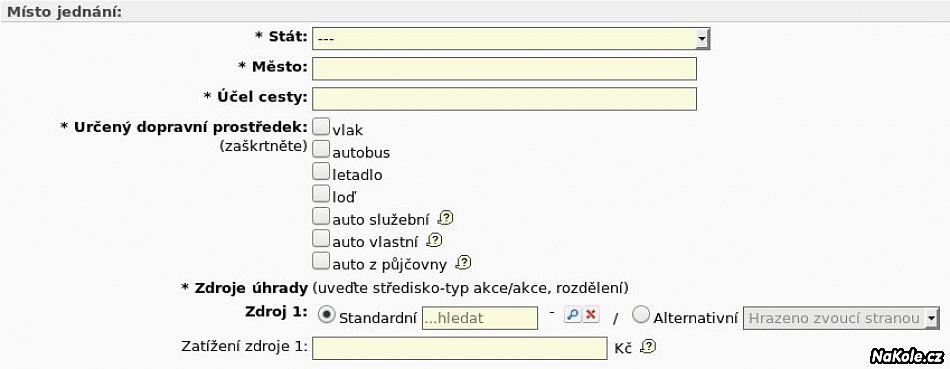Click the search magnifier icon for Zdroj 1
This screenshot has height=369, width=950.
coord(573,314)
